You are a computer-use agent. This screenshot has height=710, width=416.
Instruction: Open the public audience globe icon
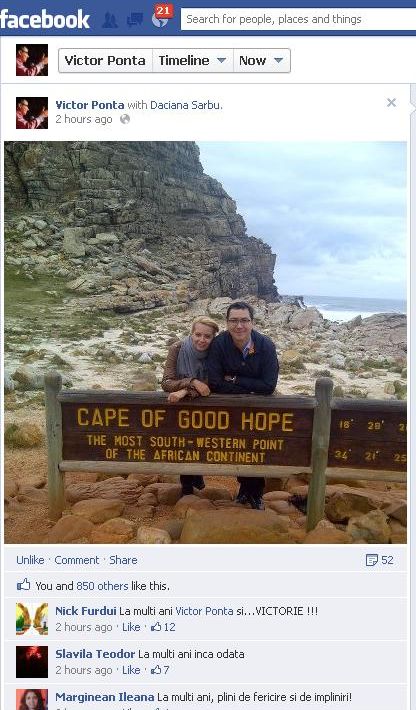pyautogui.click(x=124, y=119)
